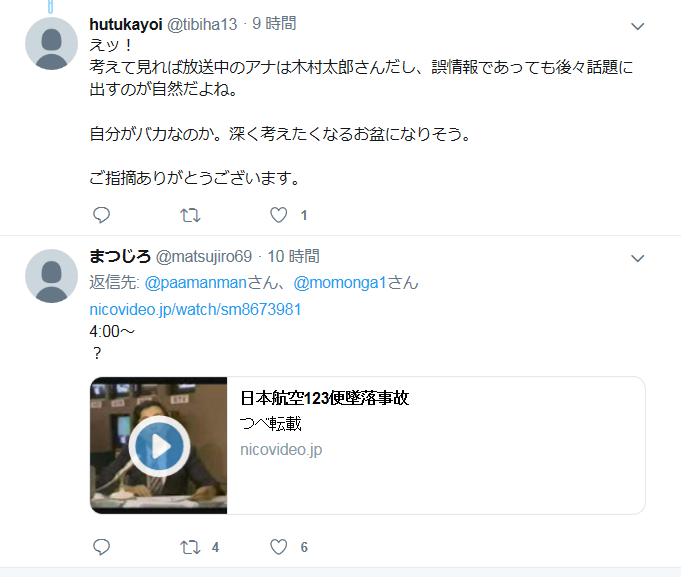Screen dimensions: 681x577
Task: Open hutukayoi display name profile
Action: point(126,24)
